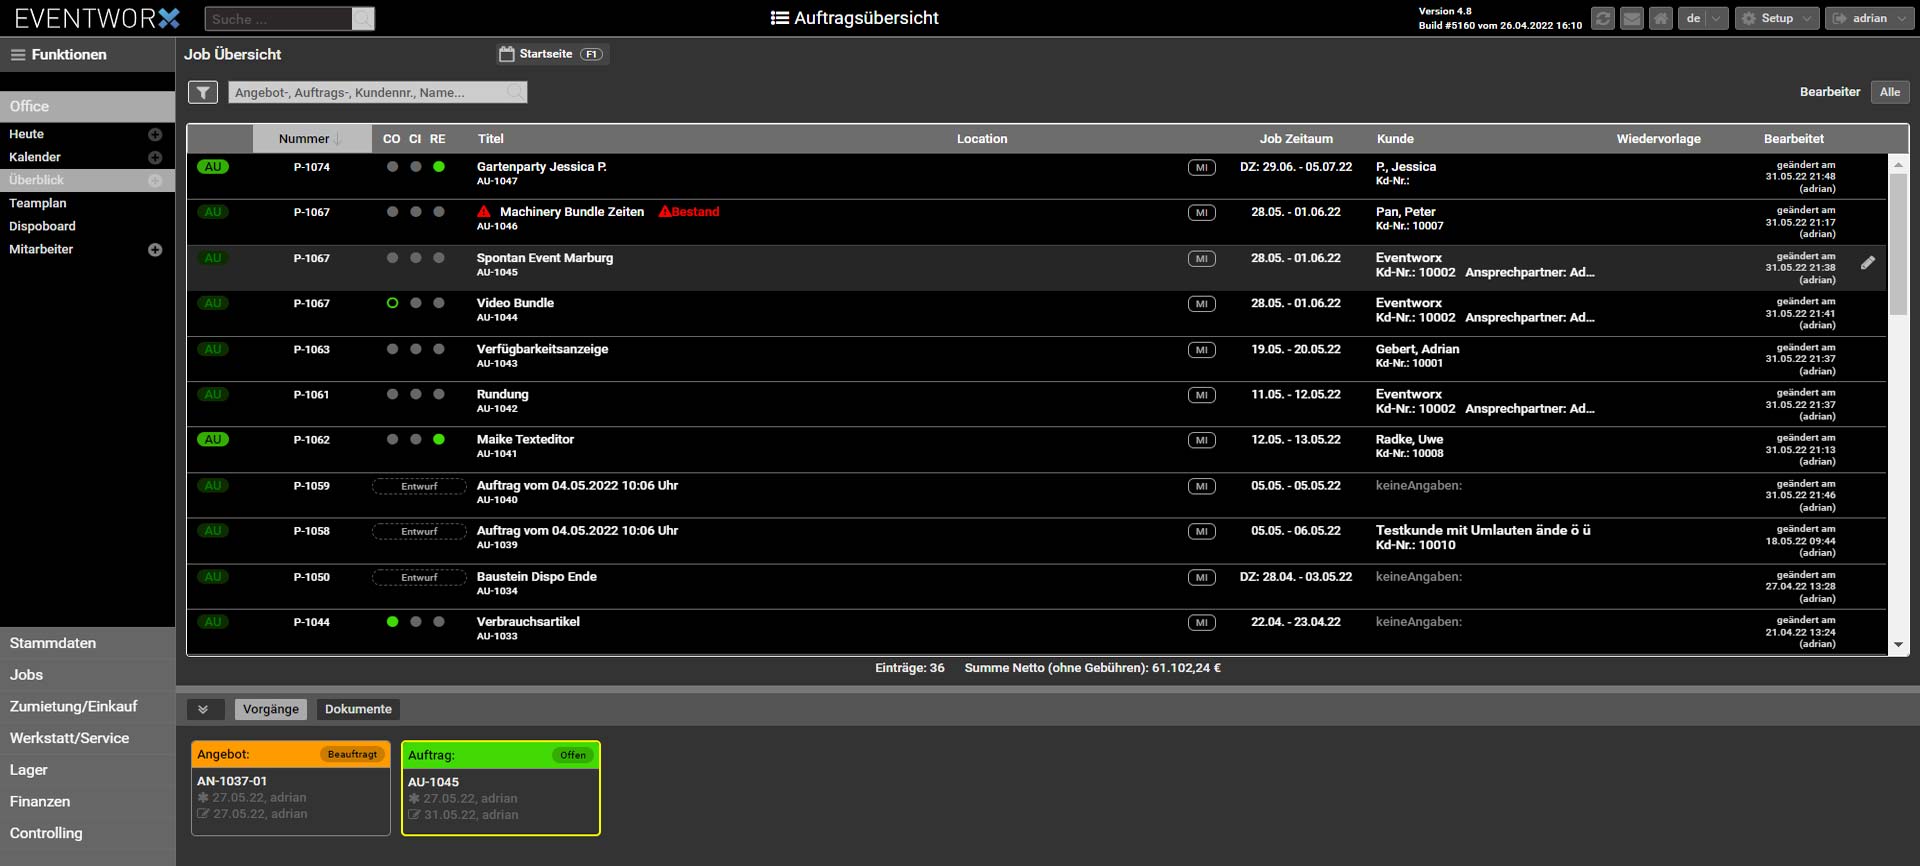Image resolution: width=1920 pixels, height=866 pixels.
Task: Click the Angebot-, Auftrags-, Kundennr. filter field
Action: [377, 93]
